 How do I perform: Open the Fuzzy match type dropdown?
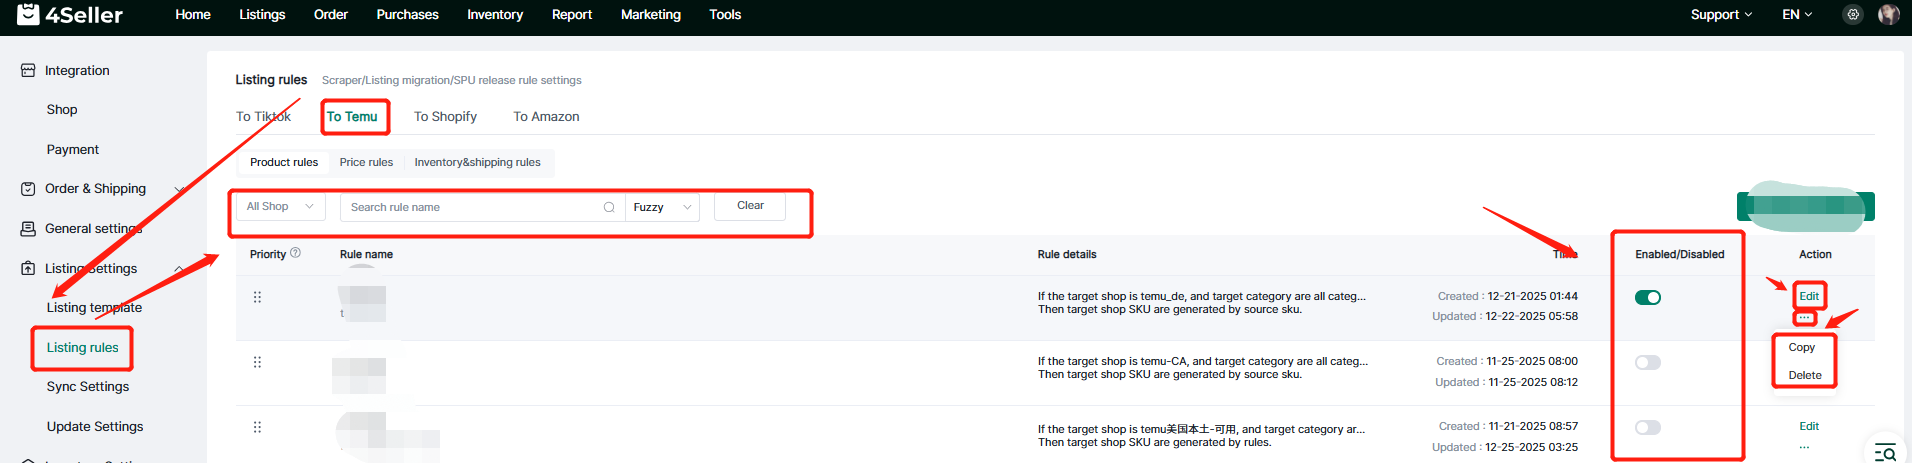pyautogui.click(x=662, y=208)
